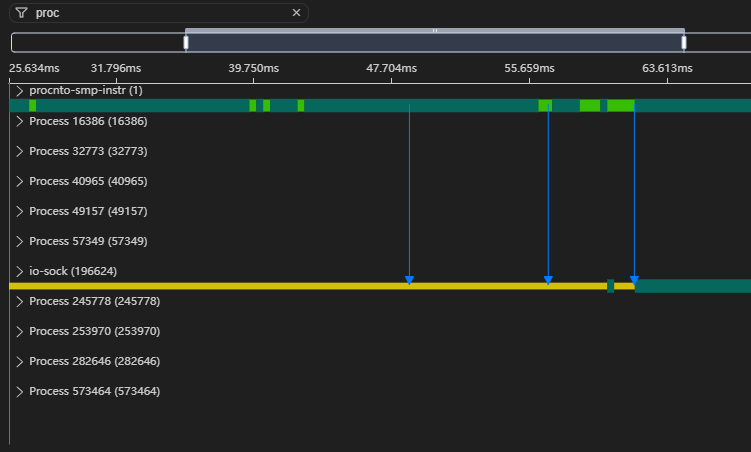Select Process 253970 label
751x452 pixels.
[94, 331]
